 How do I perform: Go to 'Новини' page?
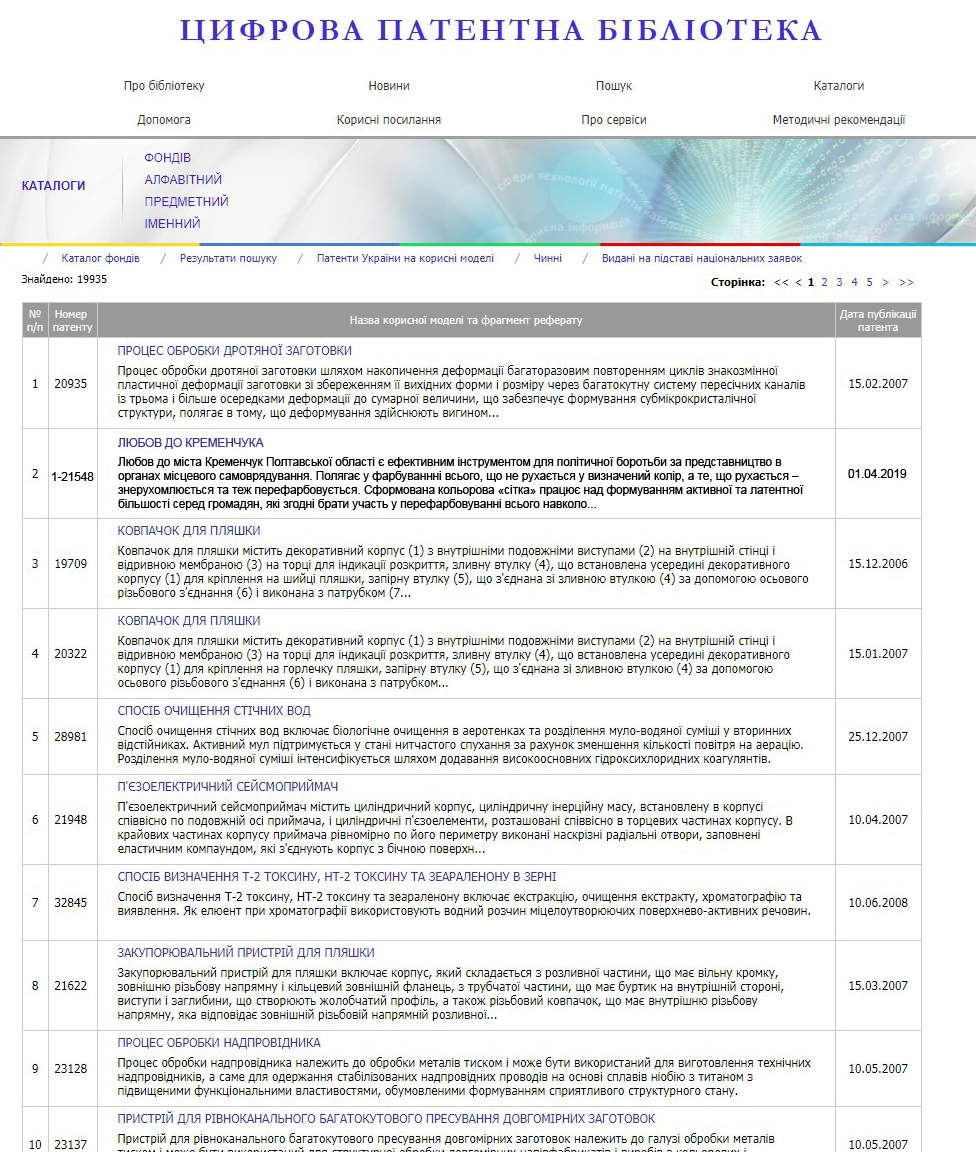[388, 86]
